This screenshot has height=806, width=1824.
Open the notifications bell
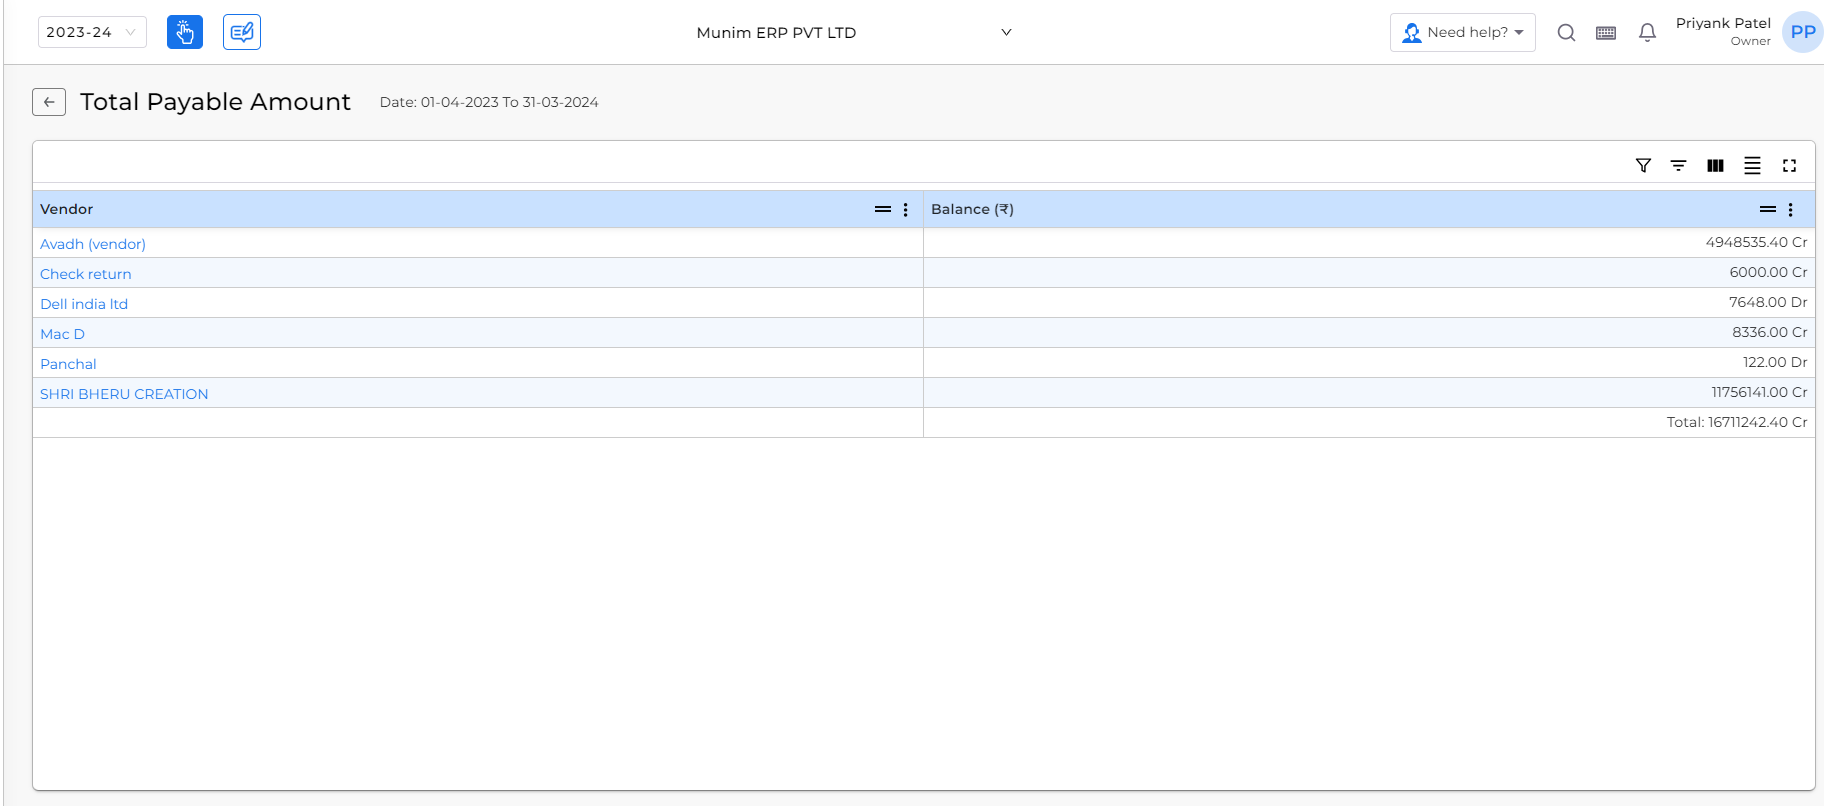pos(1647,33)
